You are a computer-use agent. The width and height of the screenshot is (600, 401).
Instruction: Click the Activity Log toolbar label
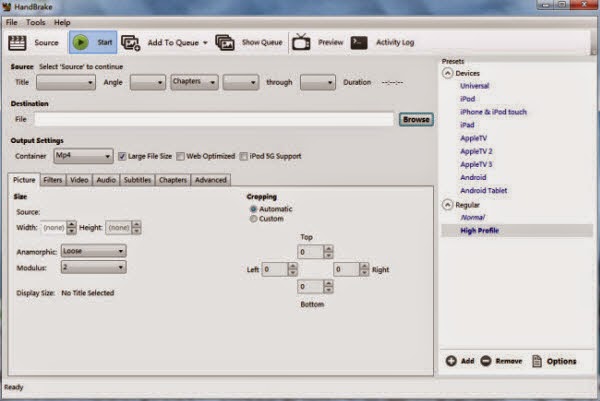tap(395, 42)
